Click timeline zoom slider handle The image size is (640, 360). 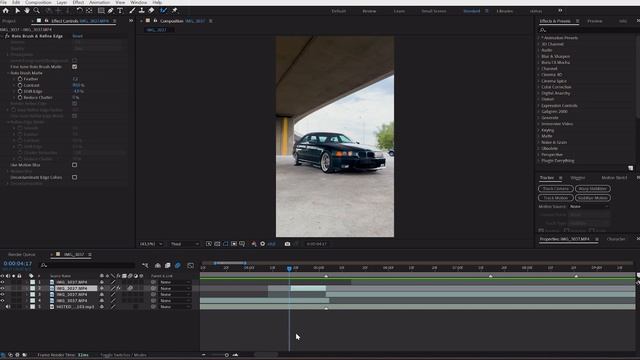pos(227,355)
